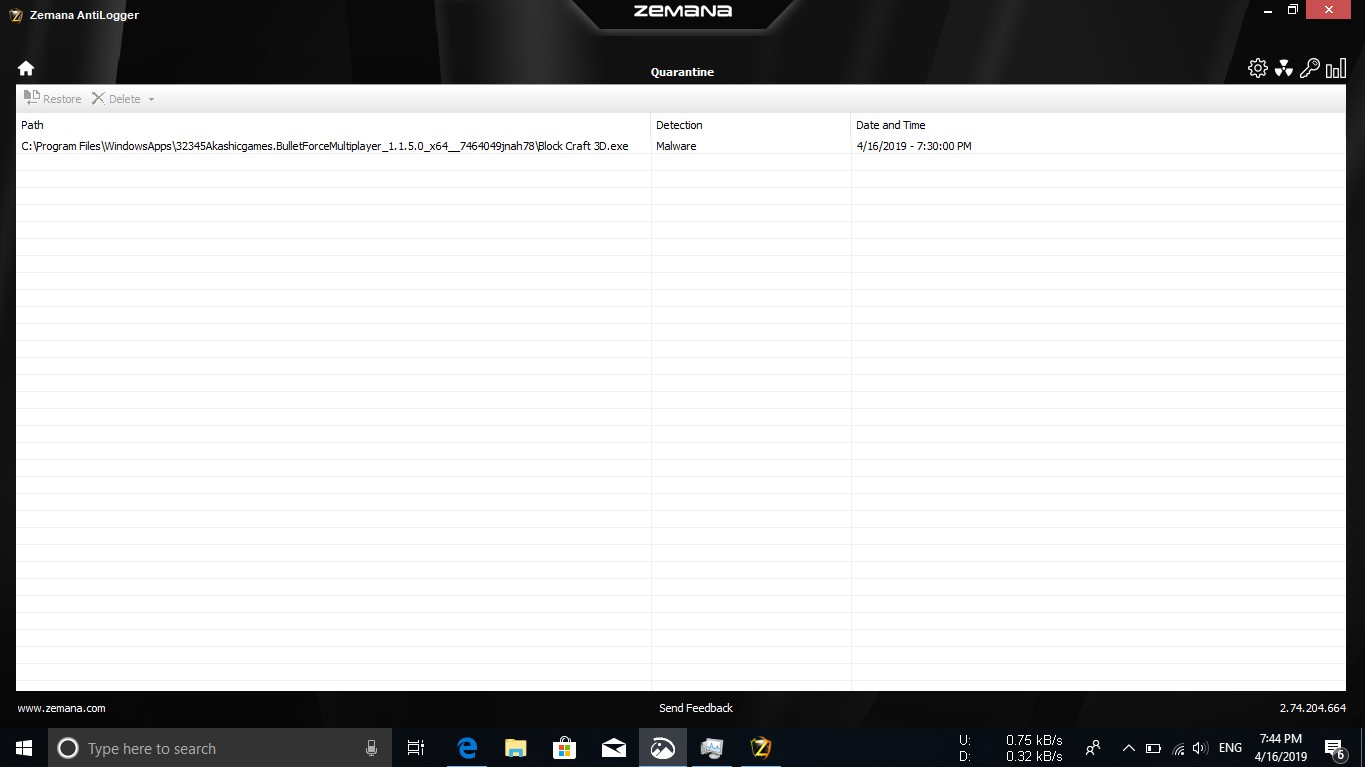This screenshot has width=1365, height=767.
Task: Open settings via the gear icon
Action: tap(1257, 68)
